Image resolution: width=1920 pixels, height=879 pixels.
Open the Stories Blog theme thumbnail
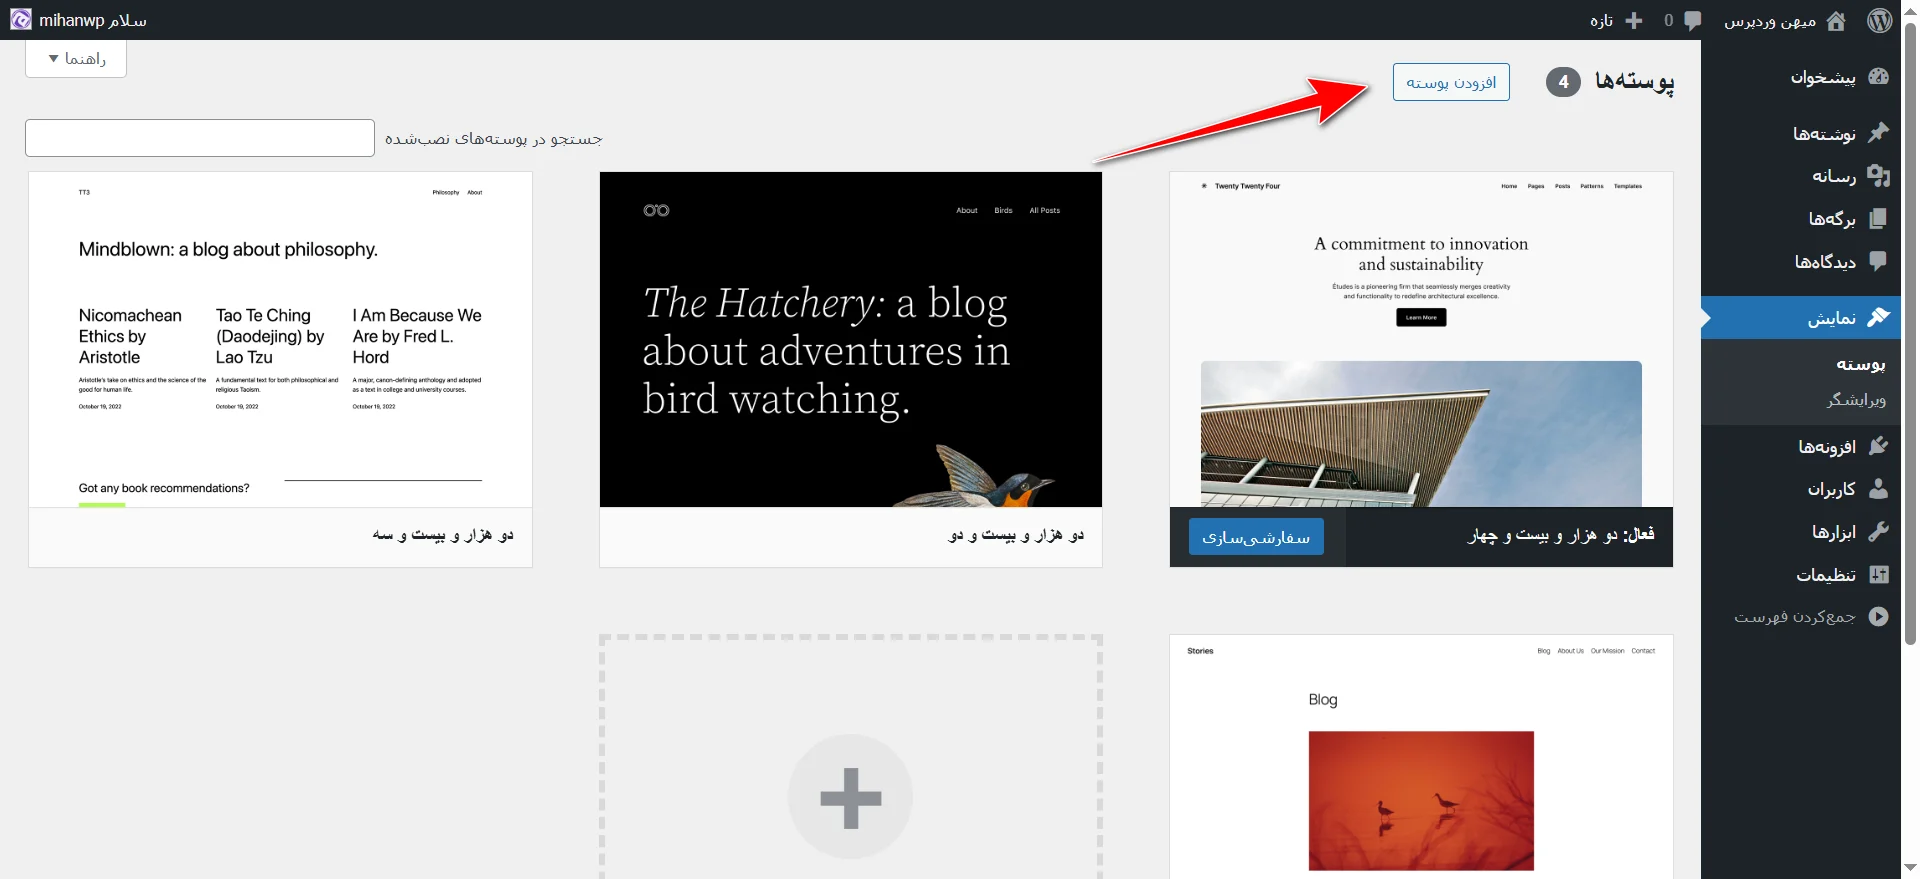click(x=1421, y=757)
